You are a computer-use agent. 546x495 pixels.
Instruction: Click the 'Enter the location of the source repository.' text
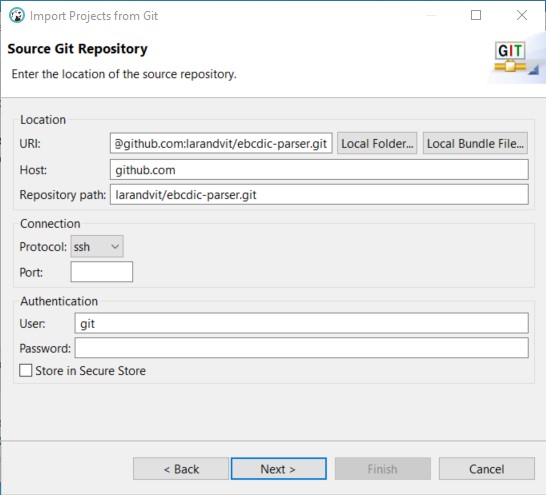[124, 74]
